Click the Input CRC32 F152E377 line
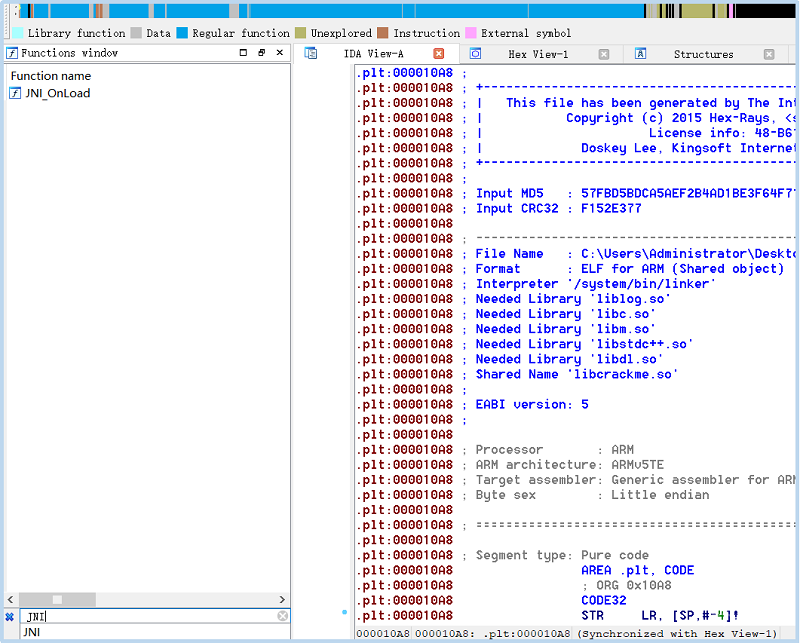Viewport: 800px width, 643px height. click(x=558, y=209)
